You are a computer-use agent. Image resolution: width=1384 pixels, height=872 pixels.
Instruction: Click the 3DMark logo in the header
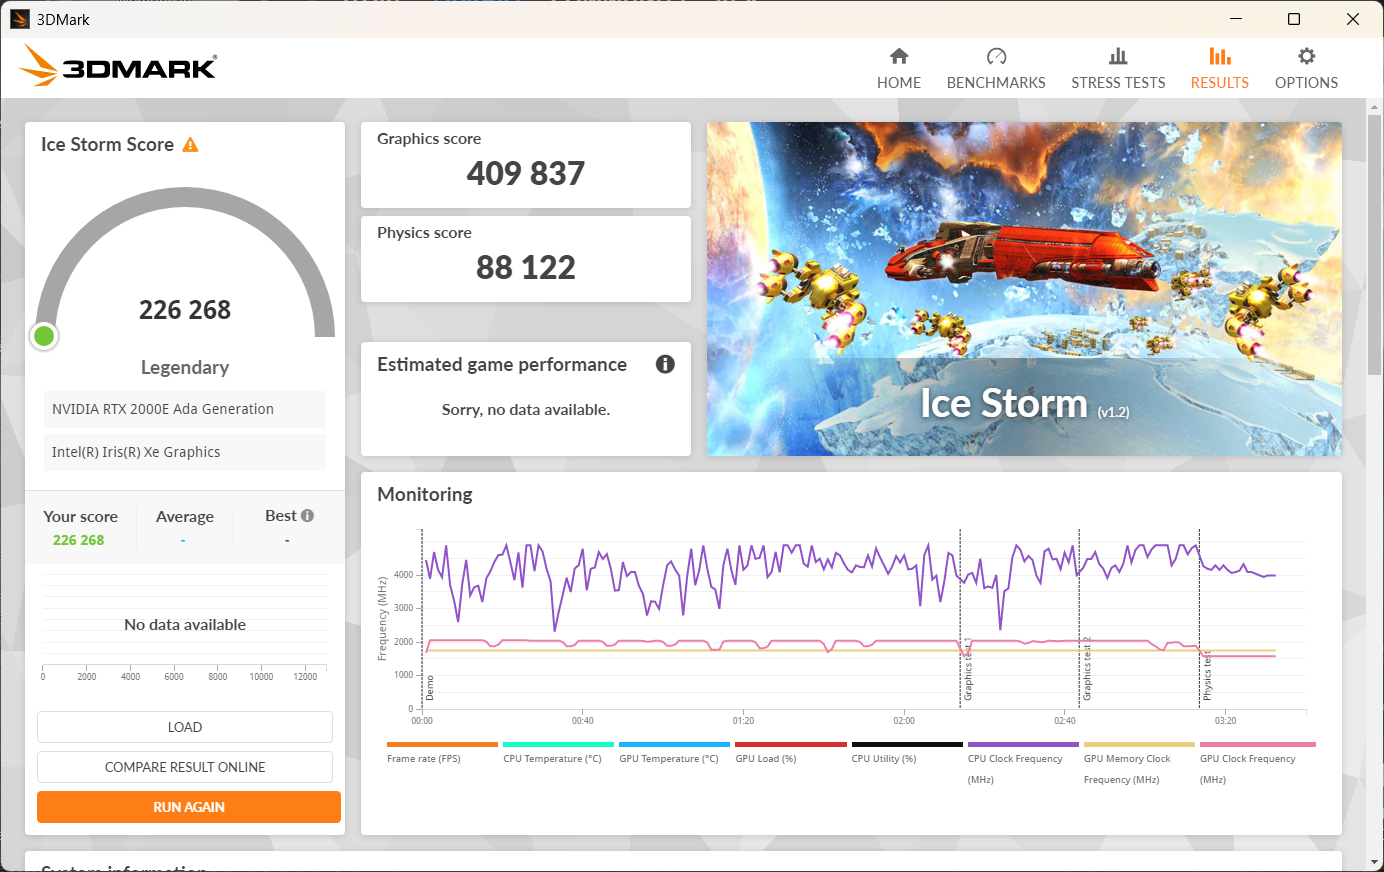coord(118,66)
